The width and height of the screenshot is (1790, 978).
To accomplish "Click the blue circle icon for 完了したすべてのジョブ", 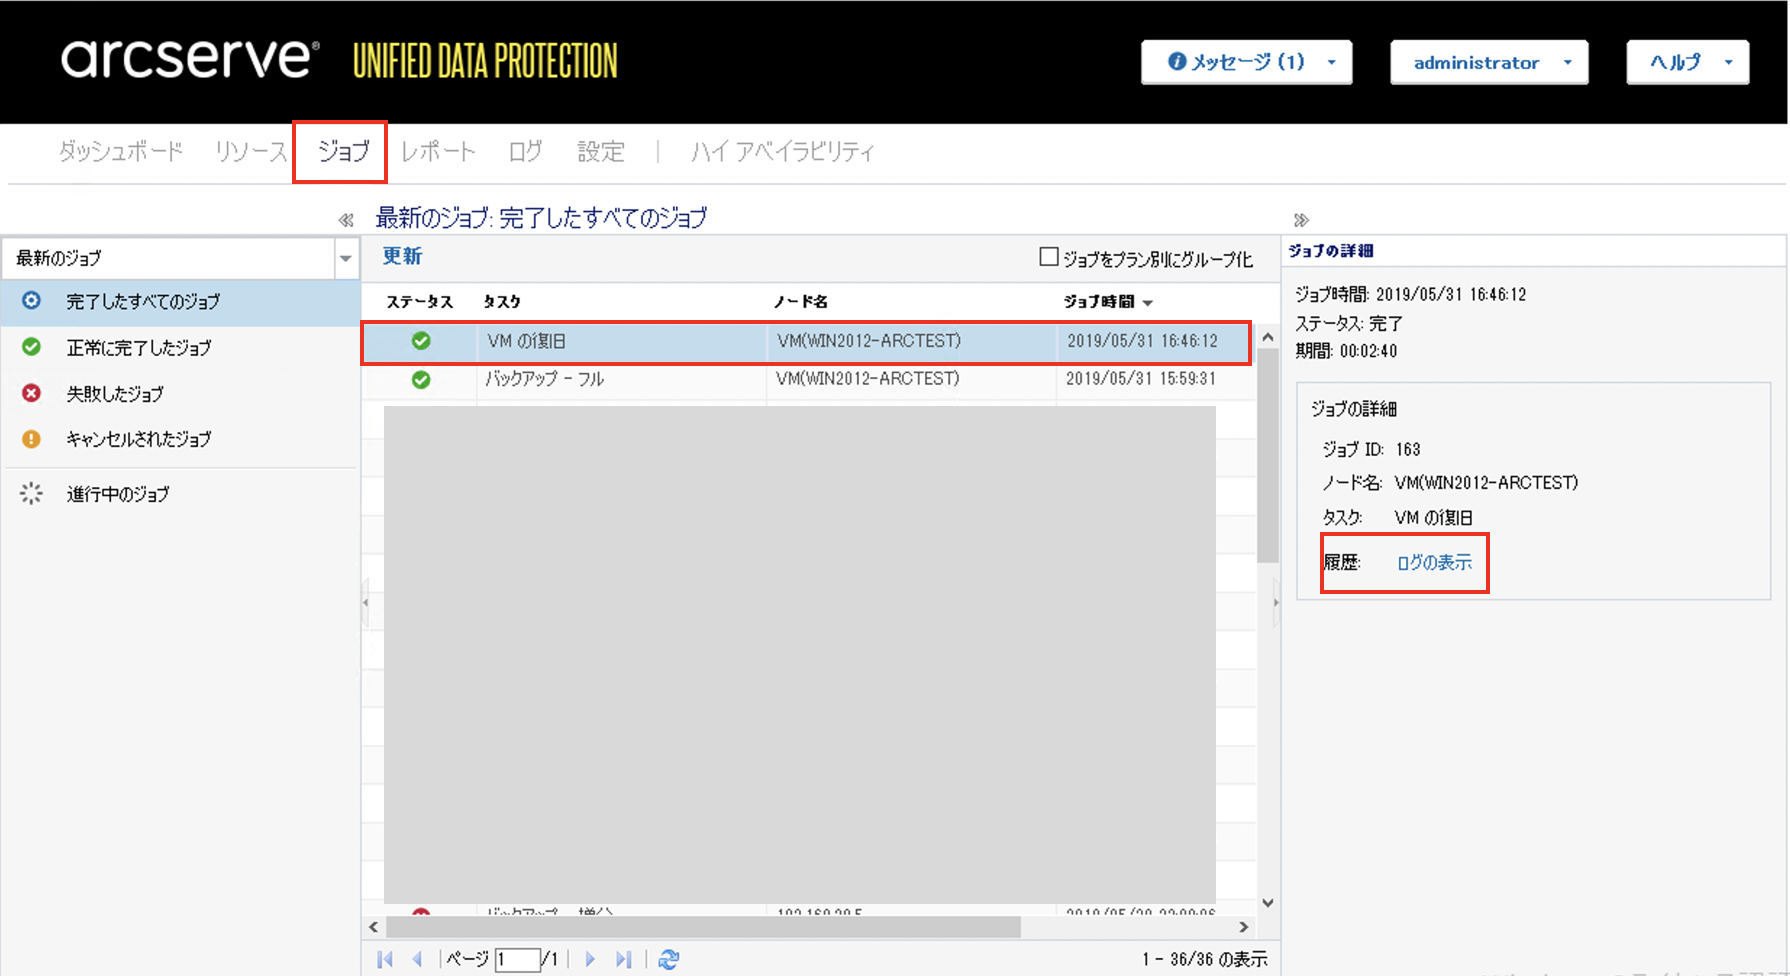I will [x=32, y=301].
